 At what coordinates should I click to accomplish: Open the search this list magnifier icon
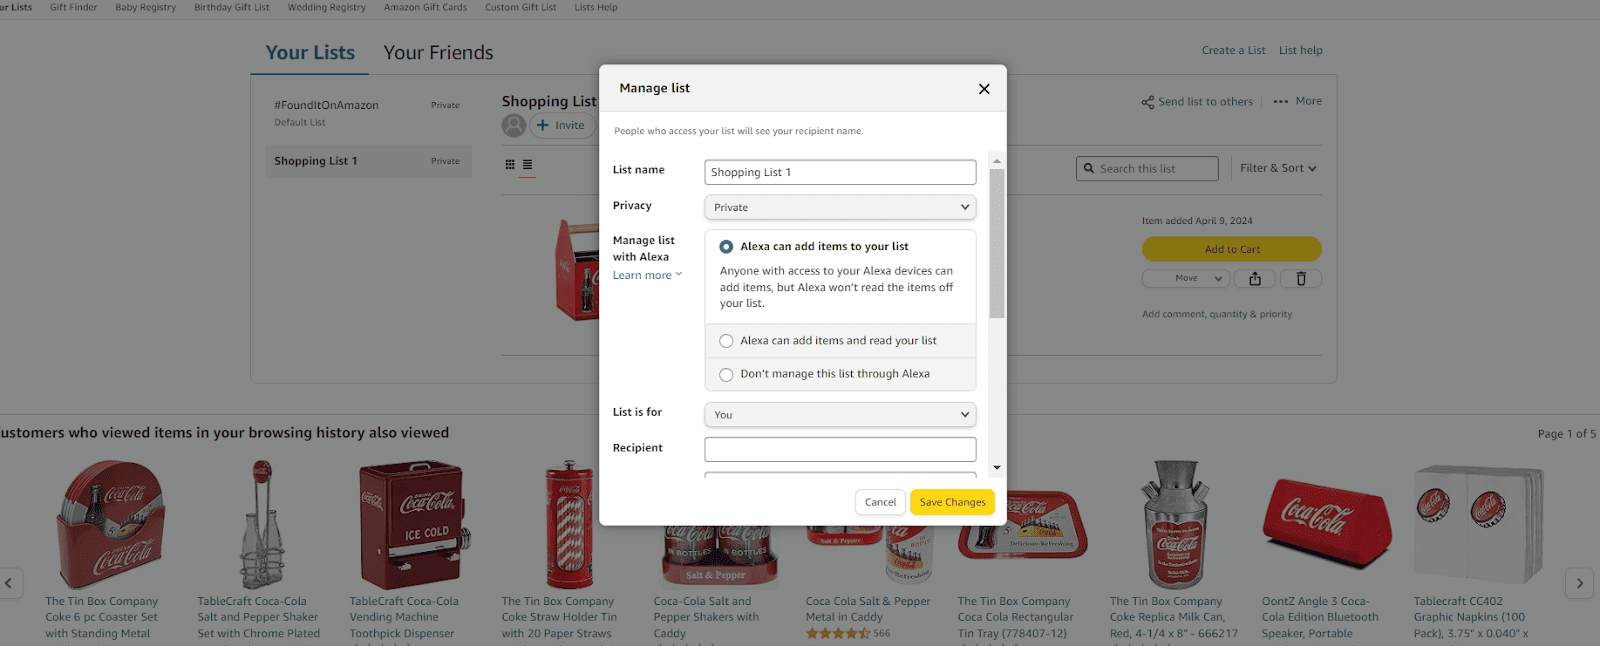[x=1089, y=168]
